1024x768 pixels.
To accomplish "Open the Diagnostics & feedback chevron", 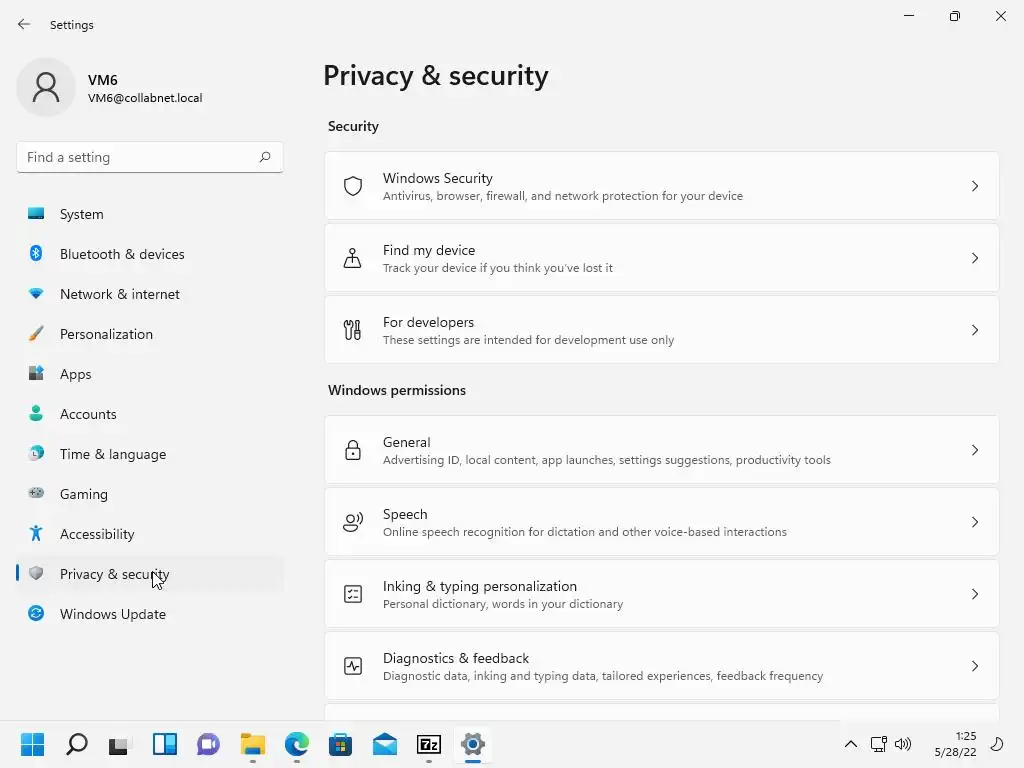I will (x=975, y=666).
